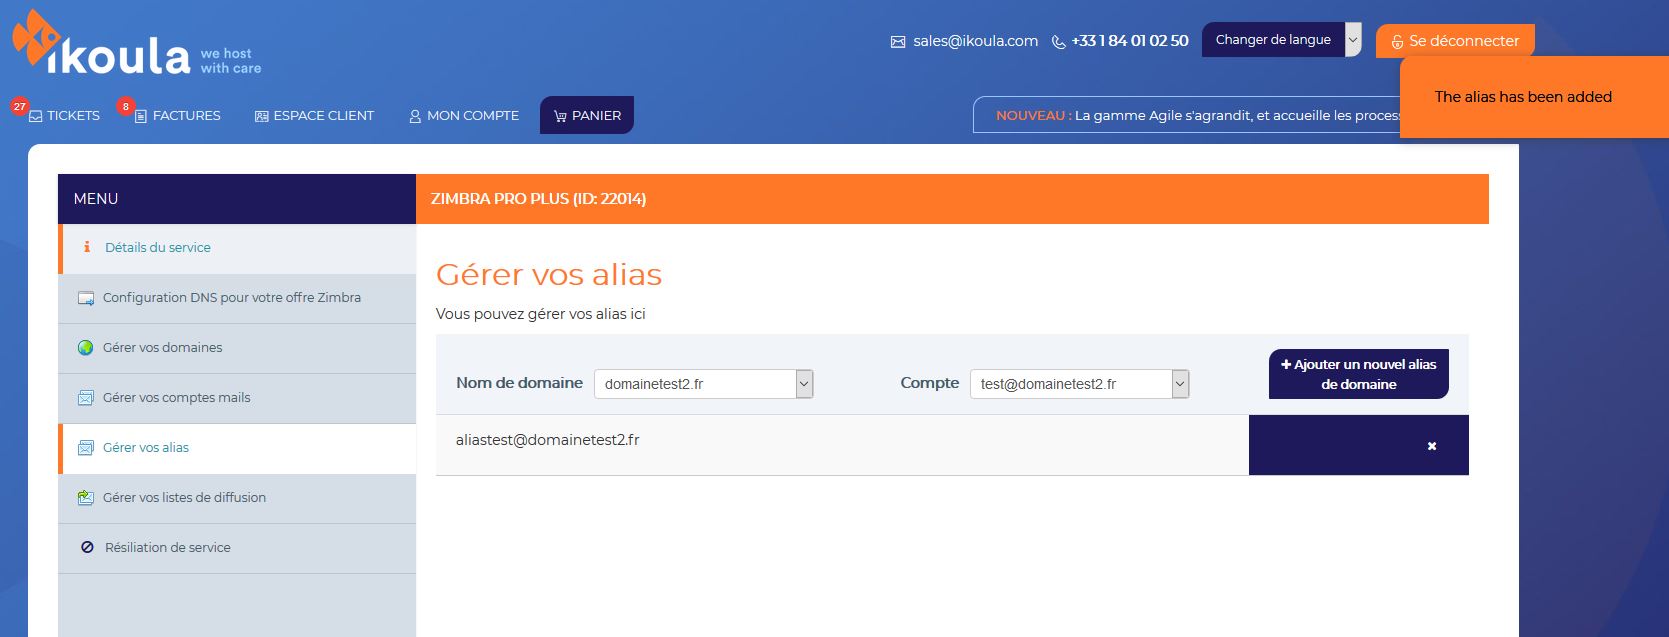Click the NOUVEAU gamme Agile announcement banner

click(1186, 115)
